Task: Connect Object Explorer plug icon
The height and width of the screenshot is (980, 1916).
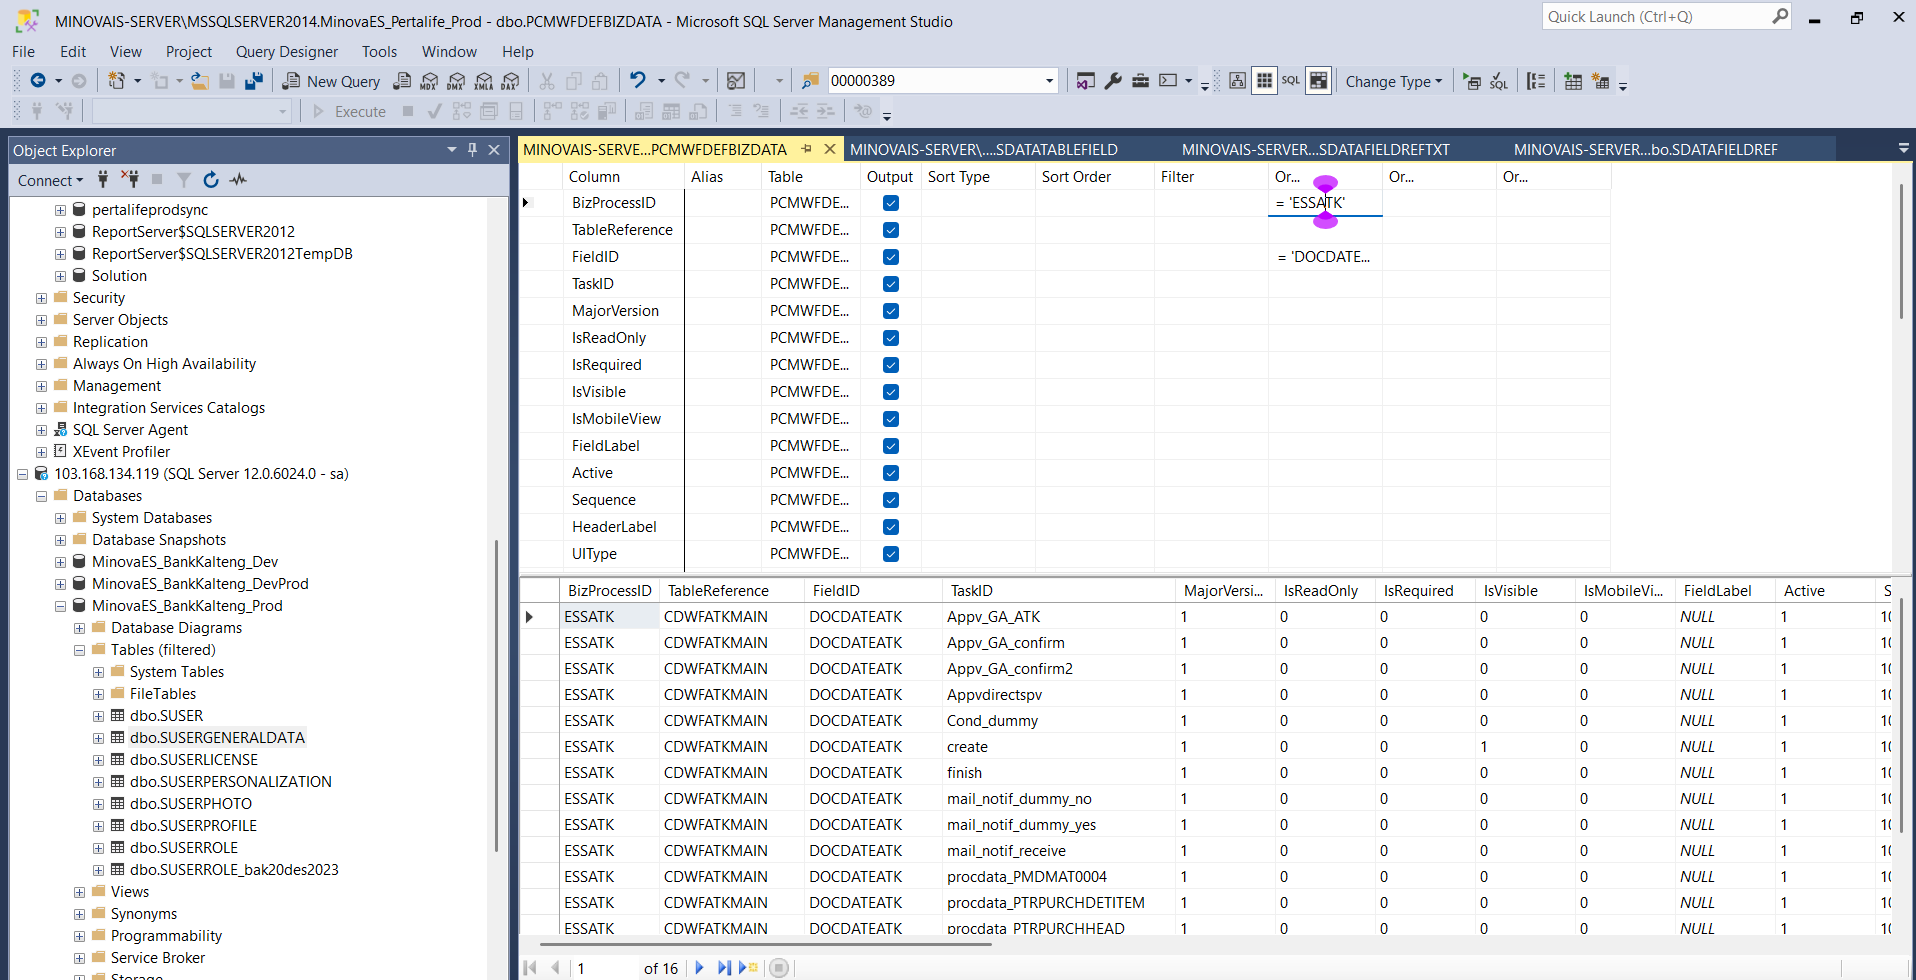Action: [103, 180]
